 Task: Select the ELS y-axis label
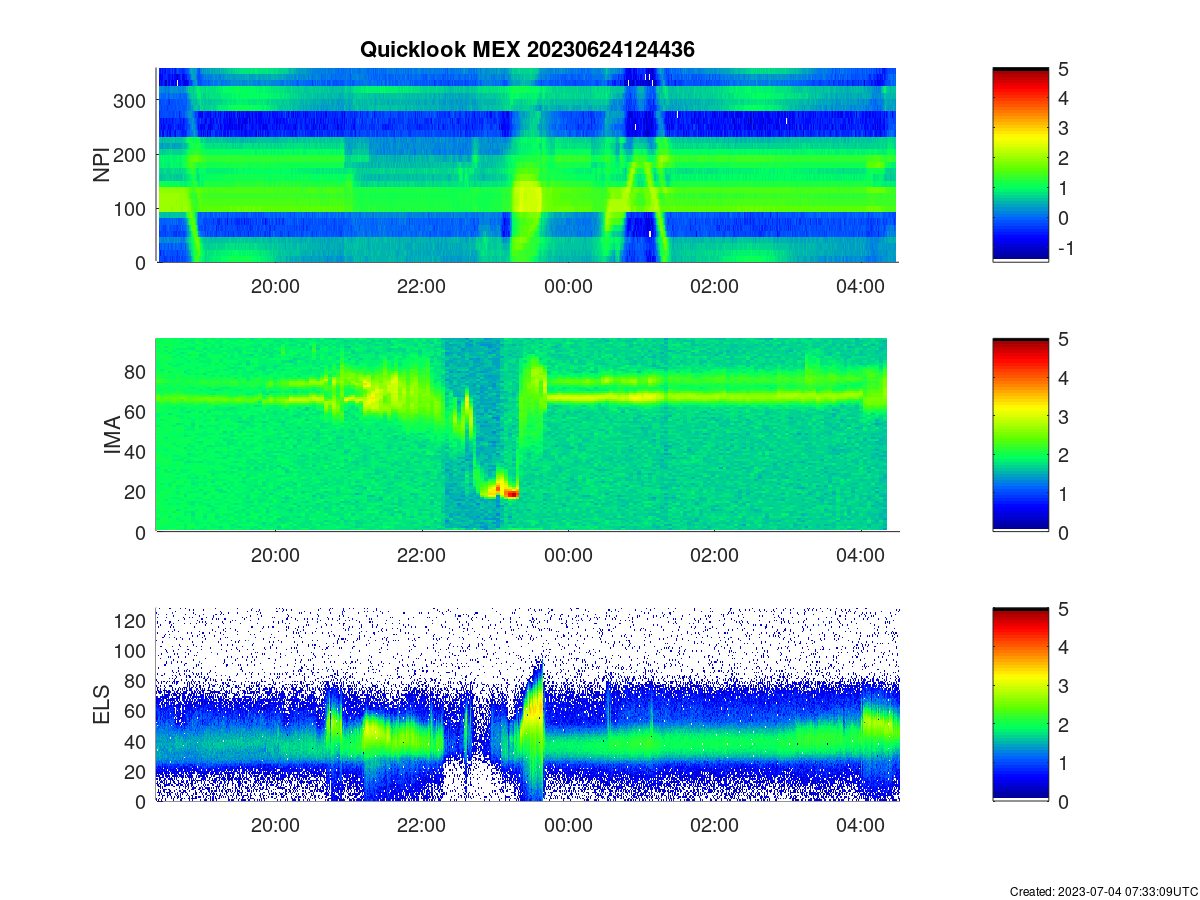(x=101, y=704)
